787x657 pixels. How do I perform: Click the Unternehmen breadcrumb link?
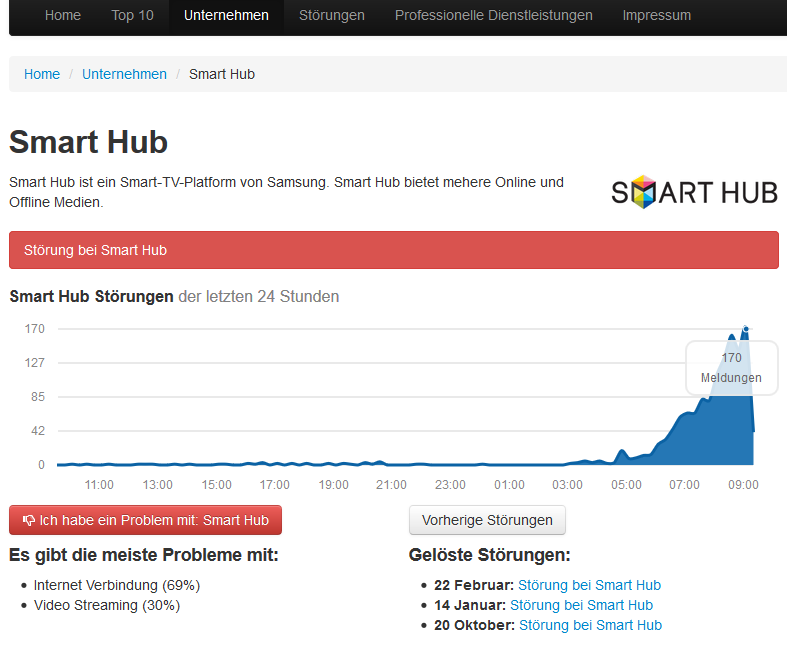tap(124, 74)
